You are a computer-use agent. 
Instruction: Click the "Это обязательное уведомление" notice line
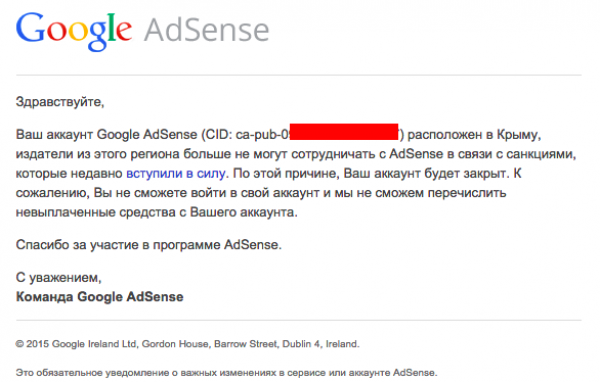226,372
